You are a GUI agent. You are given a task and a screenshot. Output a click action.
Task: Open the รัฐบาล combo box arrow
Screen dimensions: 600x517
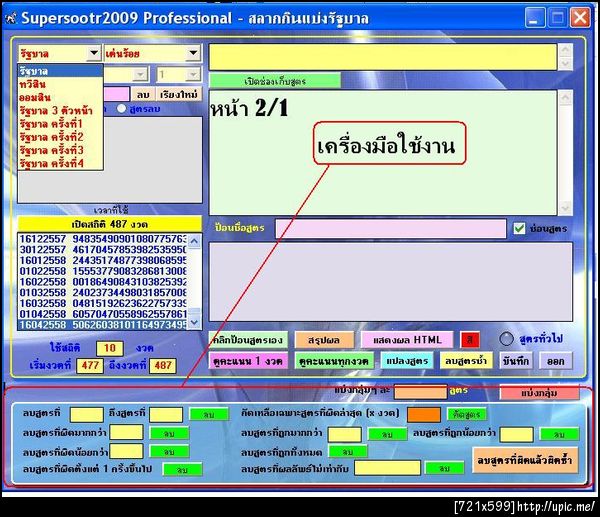pos(93,53)
